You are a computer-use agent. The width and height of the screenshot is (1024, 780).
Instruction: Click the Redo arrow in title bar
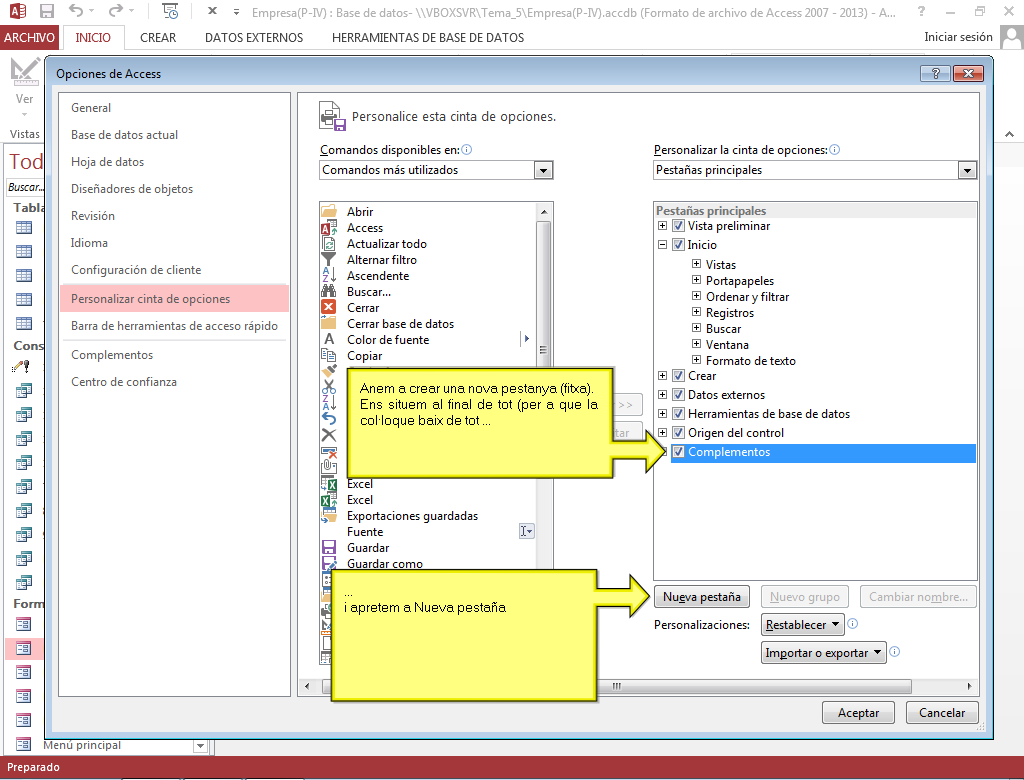[116, 11]
